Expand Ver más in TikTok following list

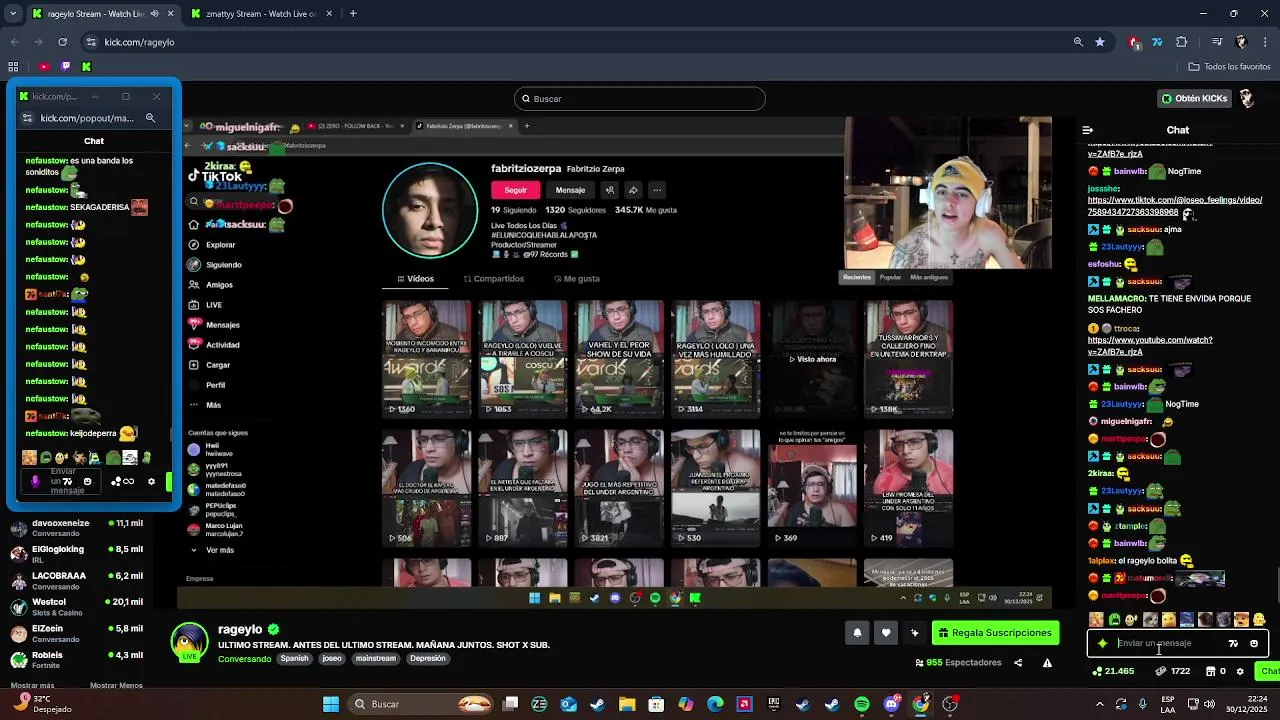coord(213,550)
